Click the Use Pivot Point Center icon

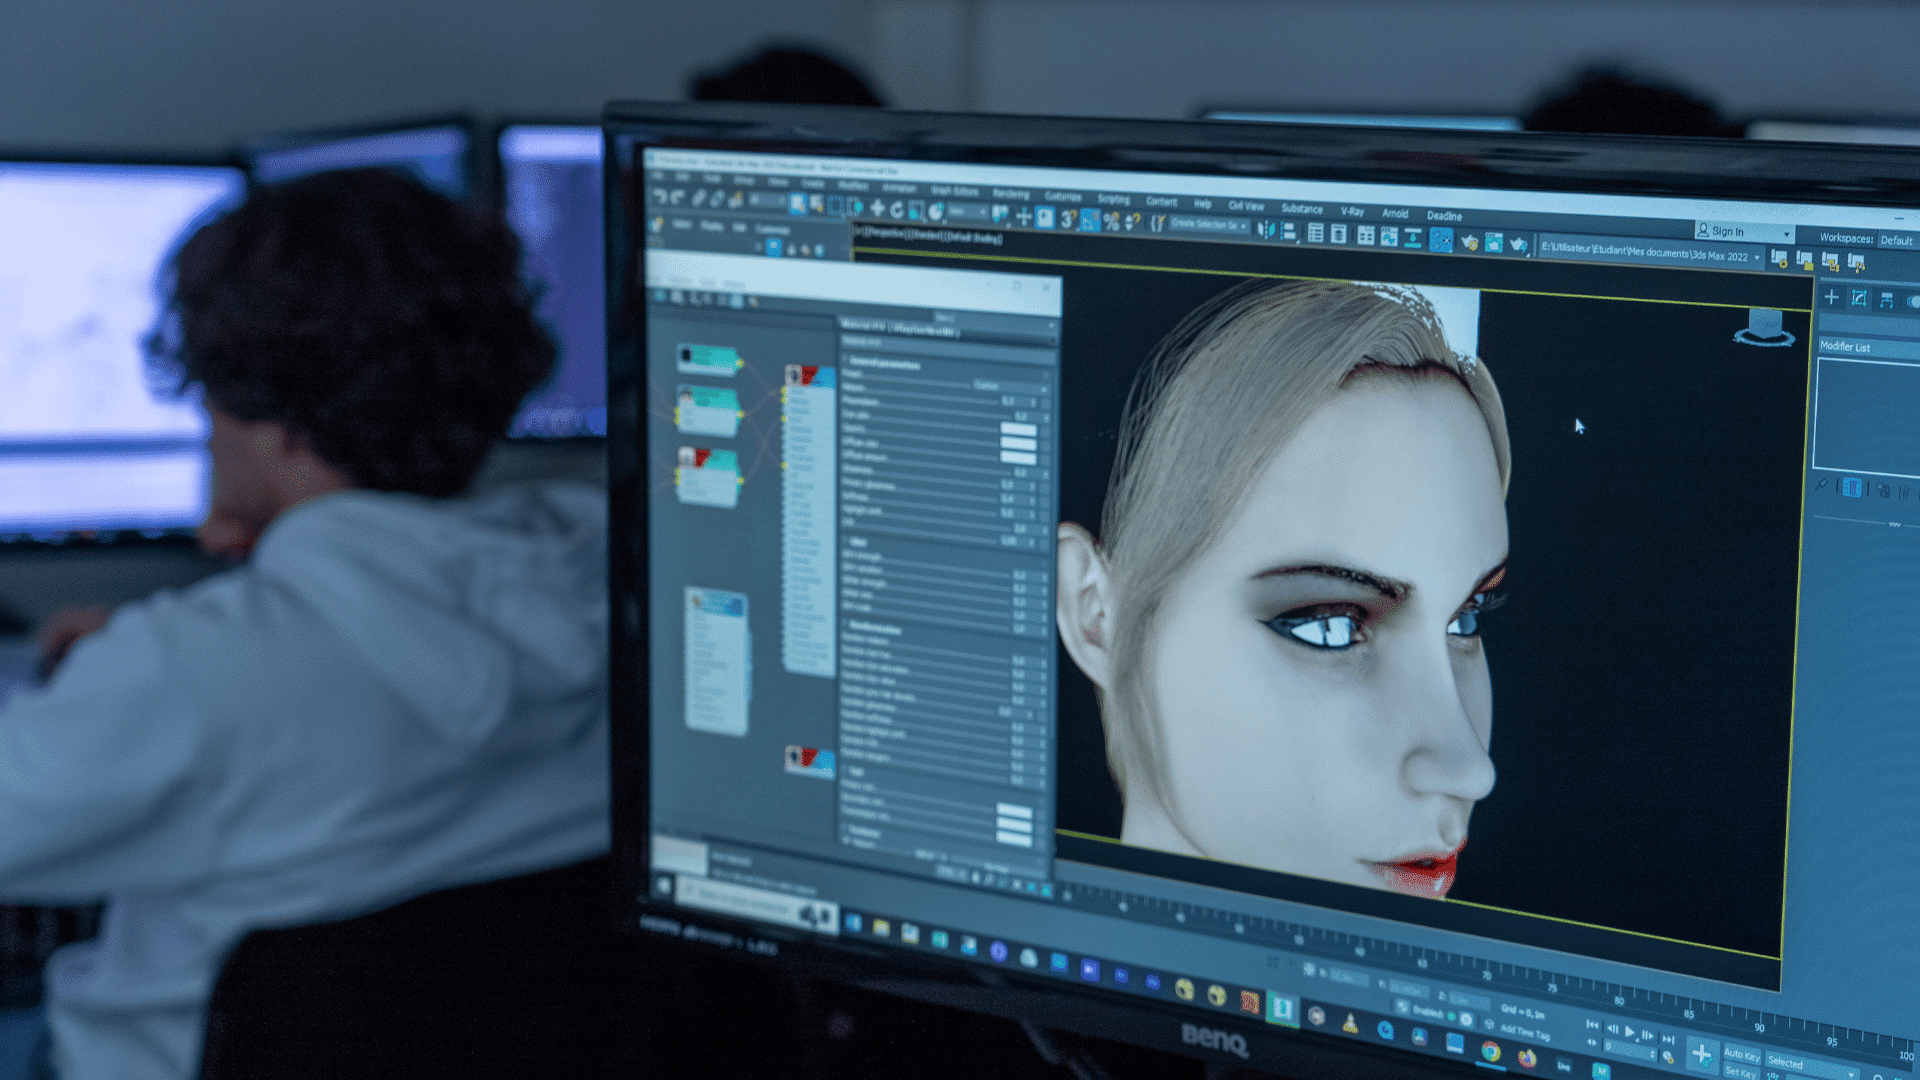pyautogui.click(x=1001, y=214)
